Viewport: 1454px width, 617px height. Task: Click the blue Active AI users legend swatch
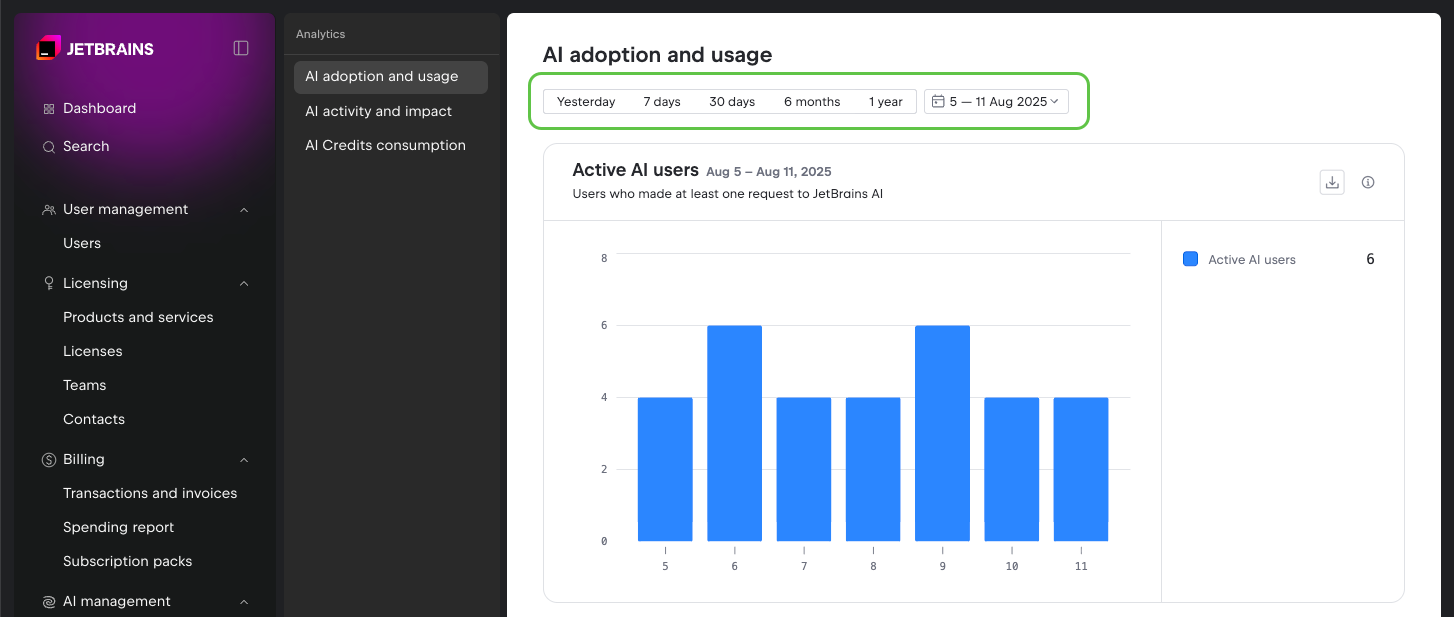click(1190, 259)
